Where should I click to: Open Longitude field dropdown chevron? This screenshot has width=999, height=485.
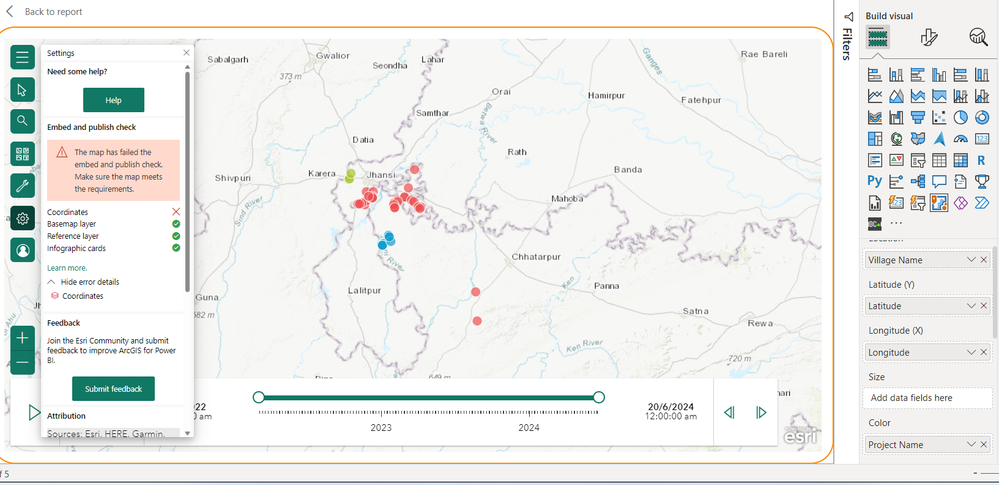[x=971, y=352]
